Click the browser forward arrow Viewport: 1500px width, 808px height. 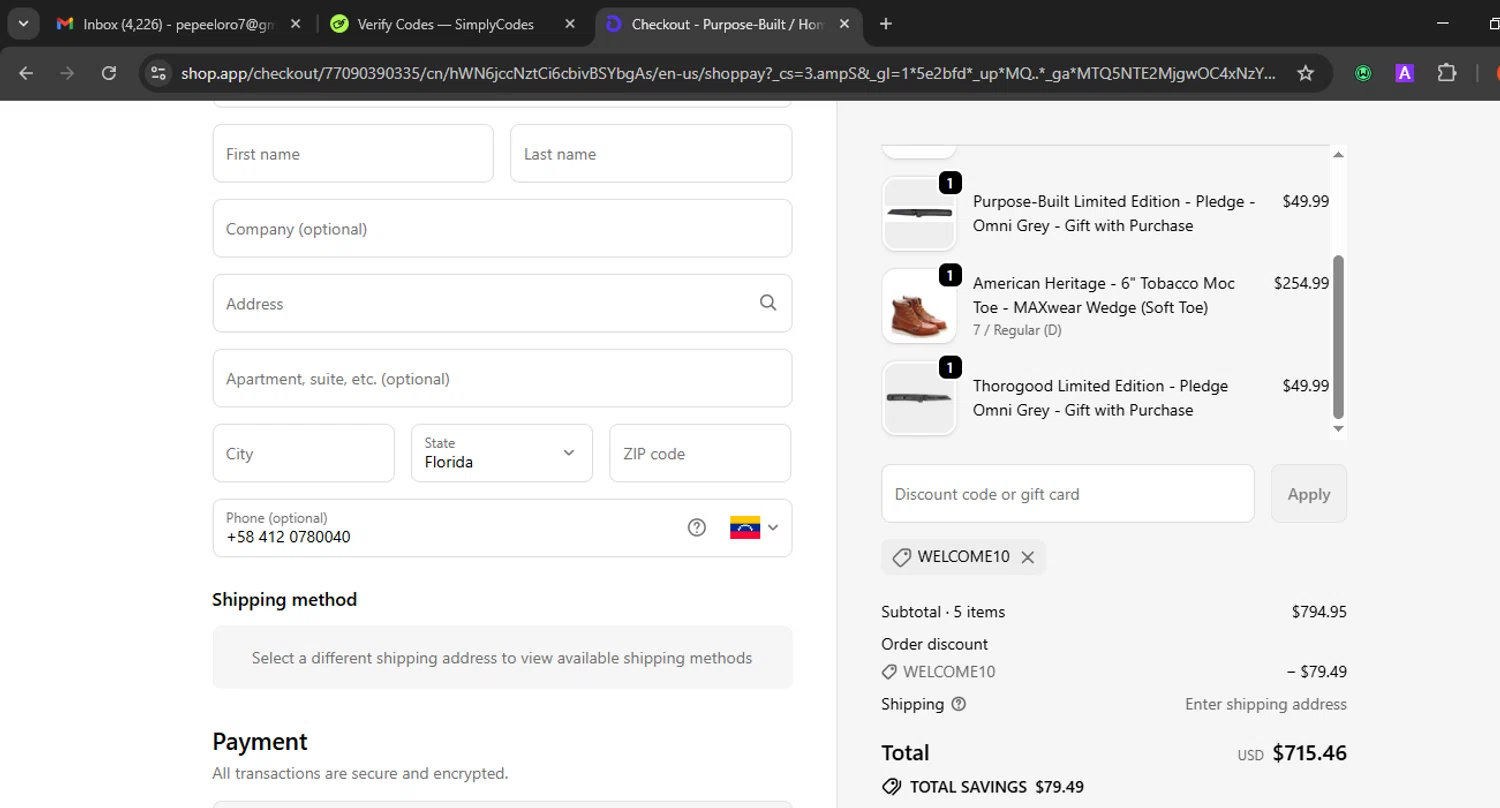[67, 73]
